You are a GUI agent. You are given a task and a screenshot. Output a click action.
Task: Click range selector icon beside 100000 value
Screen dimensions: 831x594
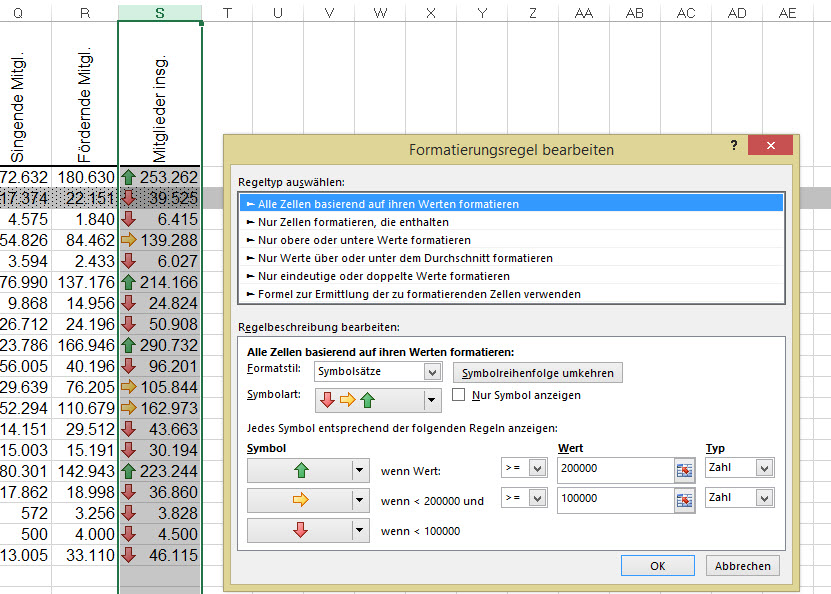pyautogui.click(x=685, y=499)
